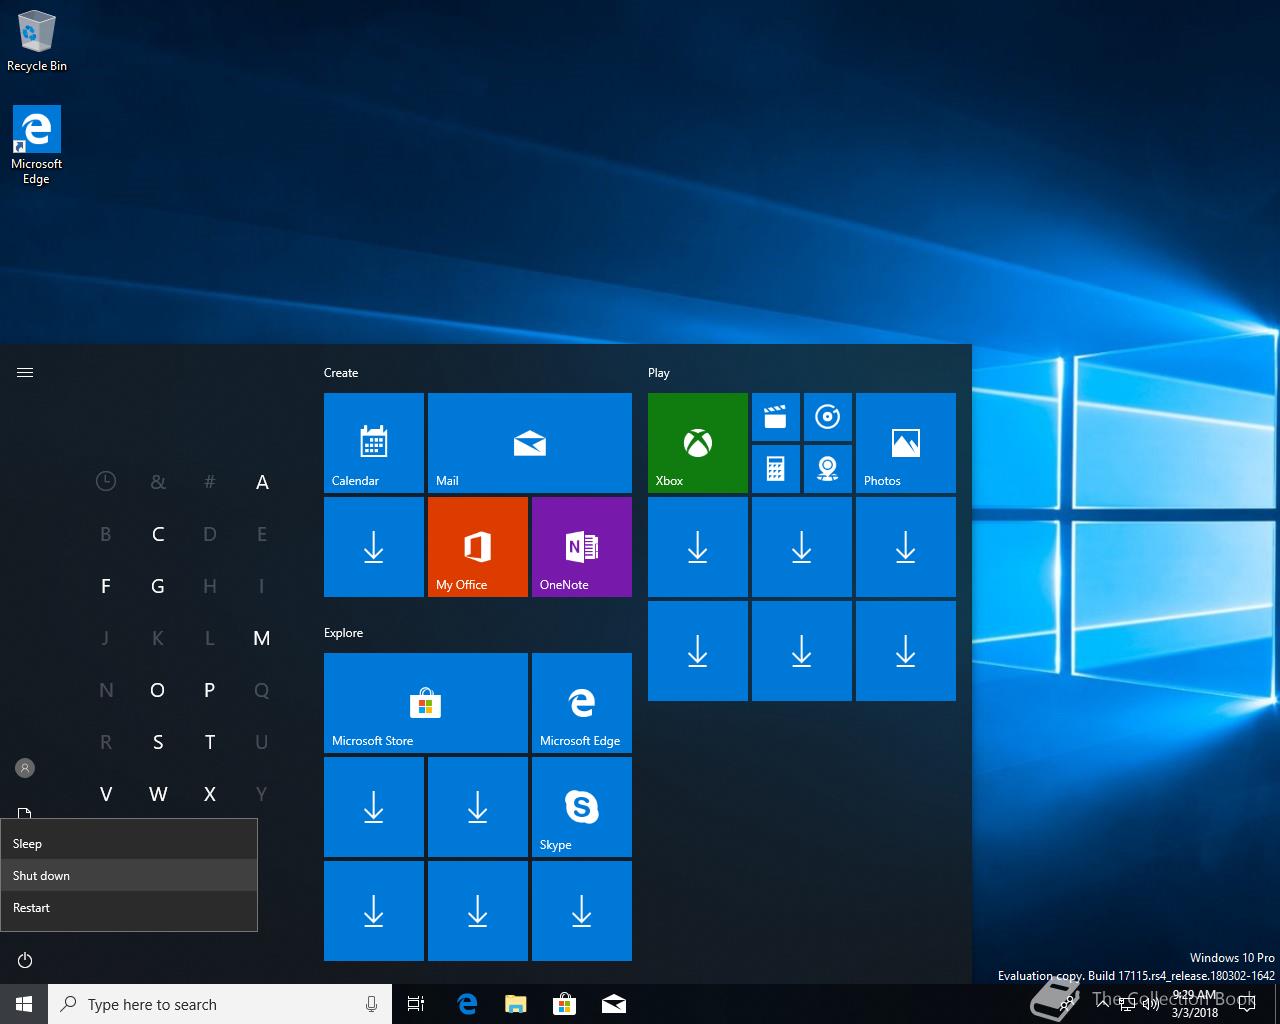Jump to letter G in app list
The width and height of the screenshot is (1280, 1024).
coord(158,586)
